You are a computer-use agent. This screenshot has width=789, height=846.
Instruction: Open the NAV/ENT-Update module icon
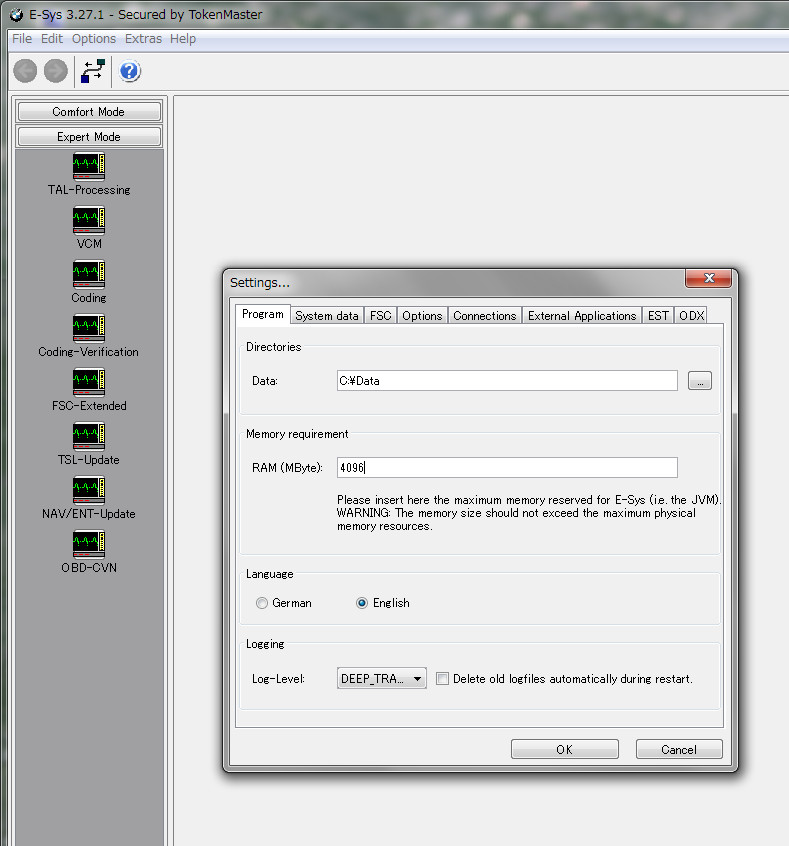point(89,490)
